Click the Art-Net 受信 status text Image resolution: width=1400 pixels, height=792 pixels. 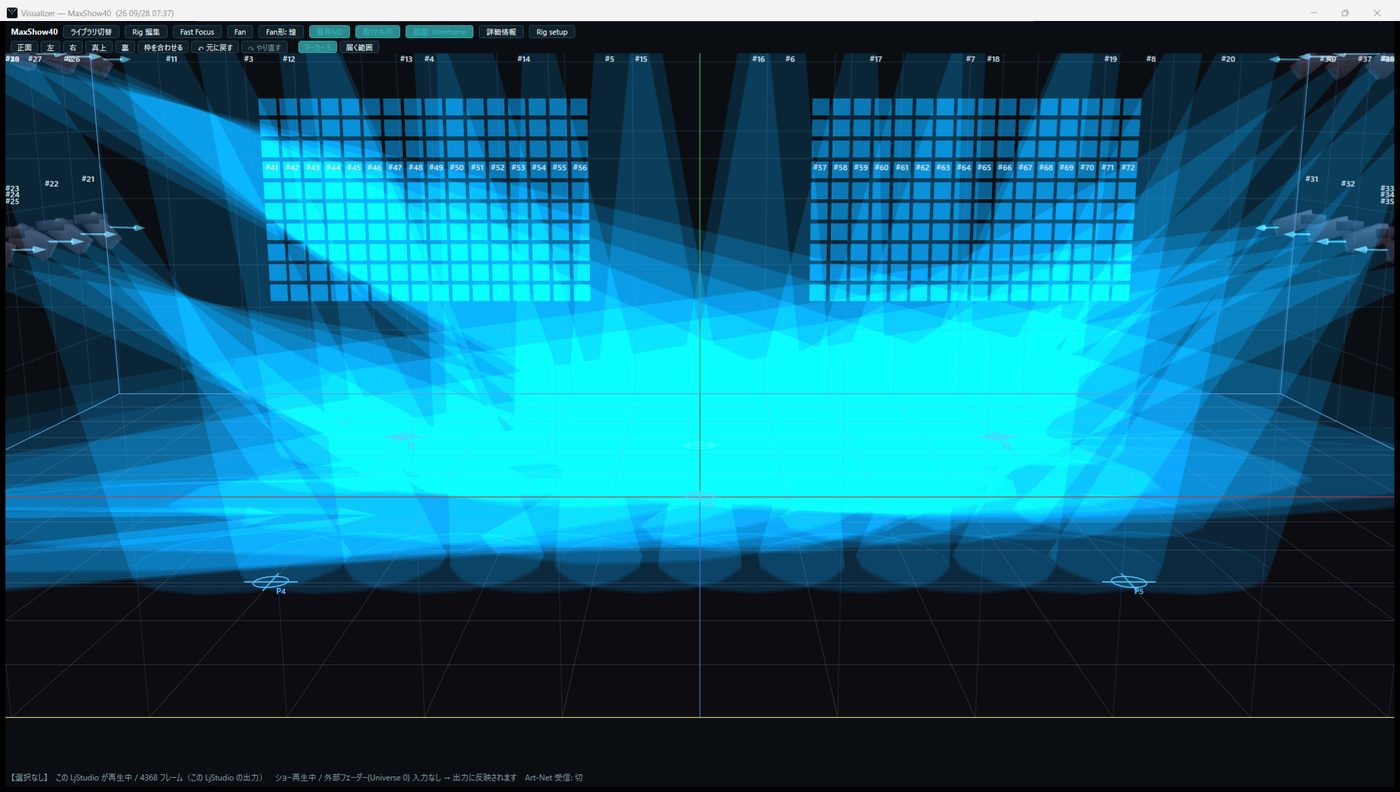click(x=553, y=777)
